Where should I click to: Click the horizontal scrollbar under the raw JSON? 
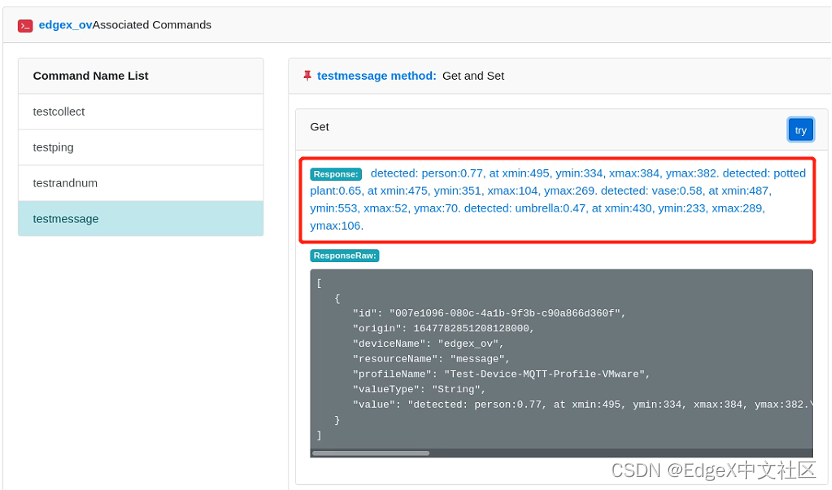click(371, 453)
